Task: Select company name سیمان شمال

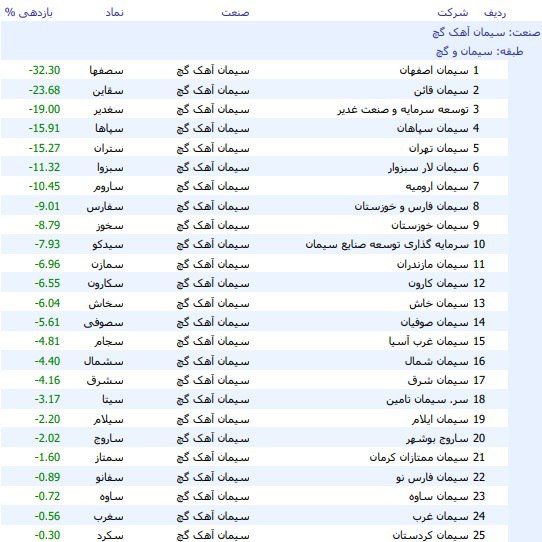Action: [x=437, y=362]
